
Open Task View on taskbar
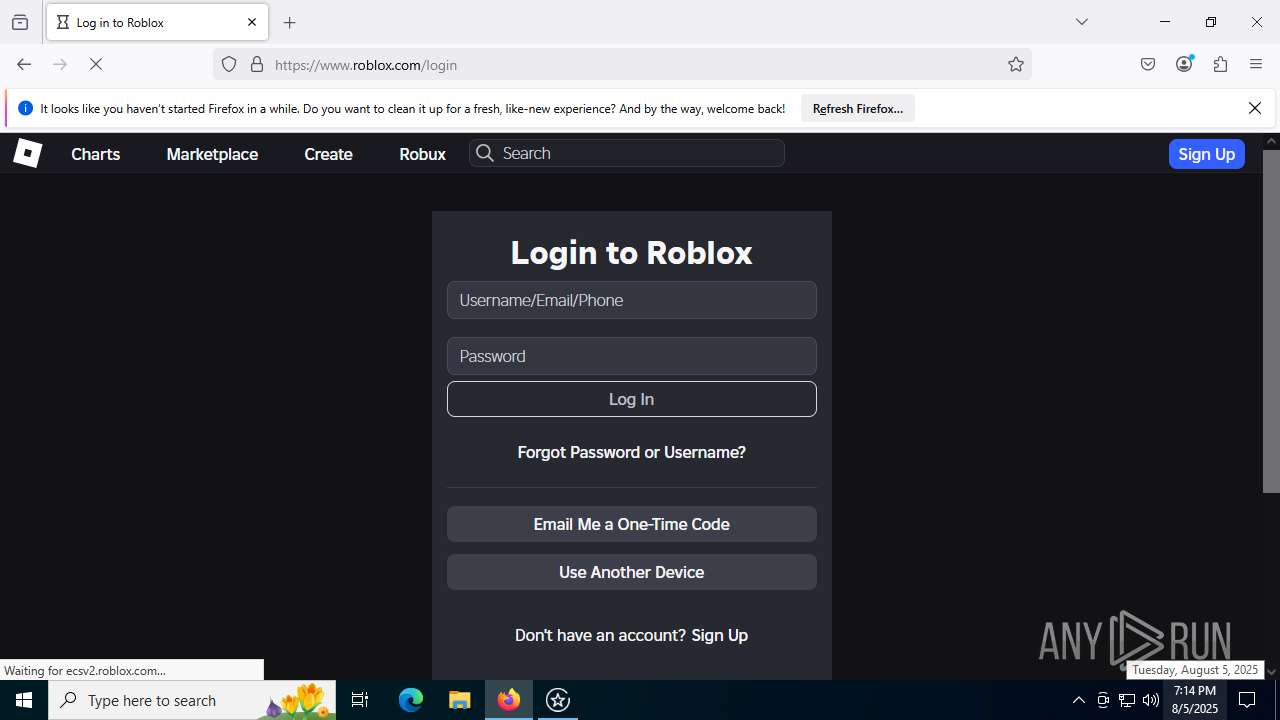tap(360, 700)
